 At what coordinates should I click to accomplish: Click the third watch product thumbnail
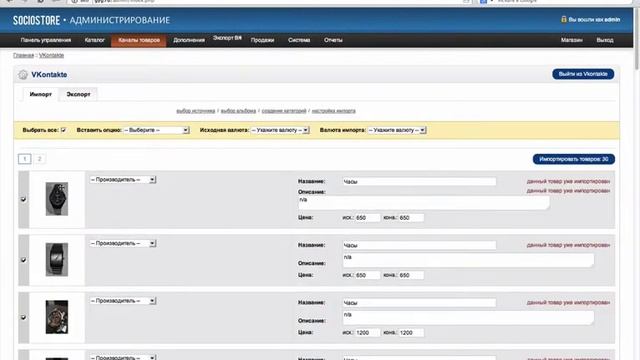[x=57, y=317]
